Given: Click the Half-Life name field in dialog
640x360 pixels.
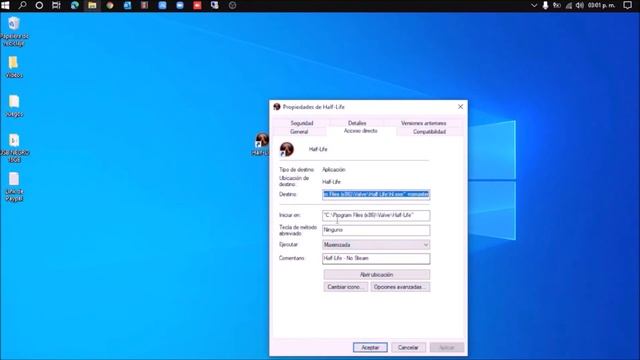Looking at the screenshot, I should pyautogui.click(x=318, y=149).
